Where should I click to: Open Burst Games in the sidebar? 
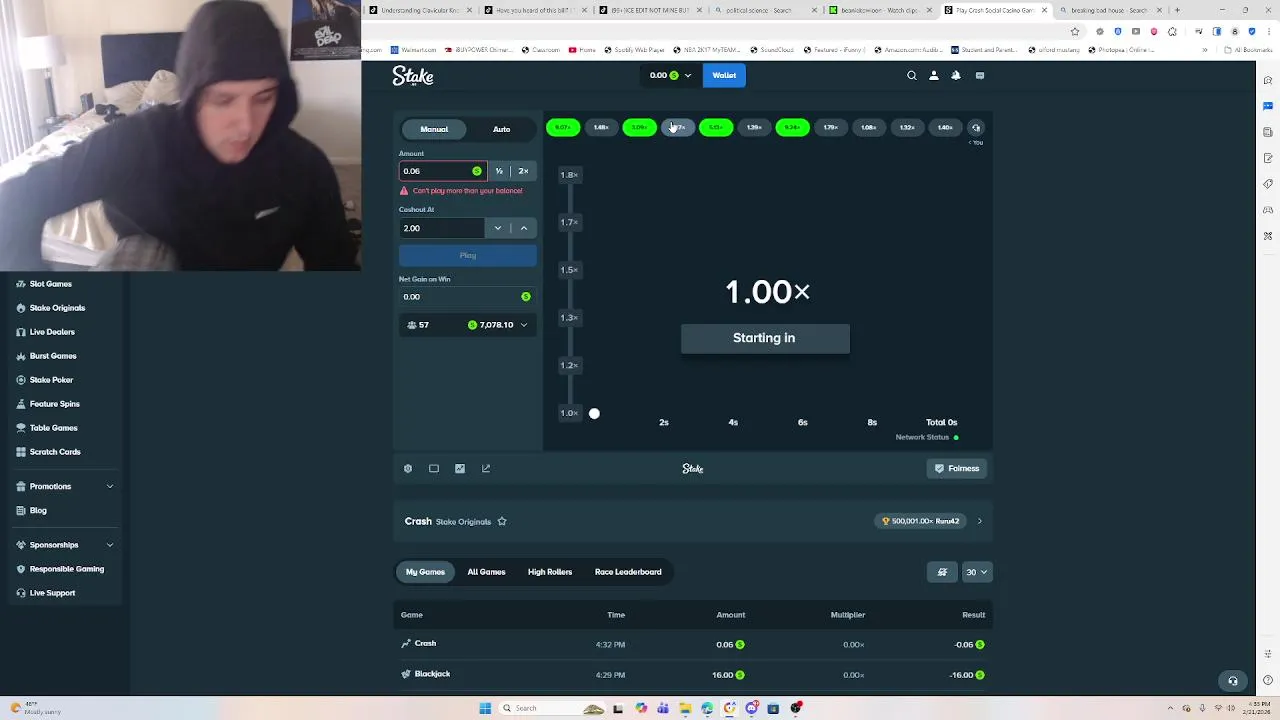[x=53, y=356]
